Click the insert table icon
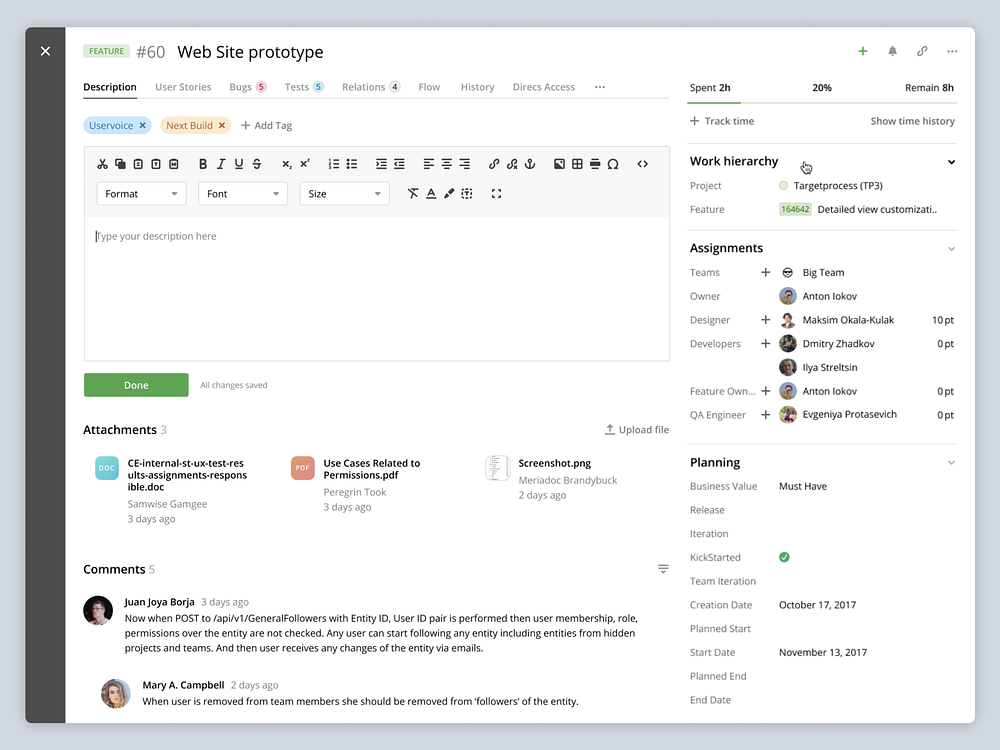 click(x=577, y=163)
